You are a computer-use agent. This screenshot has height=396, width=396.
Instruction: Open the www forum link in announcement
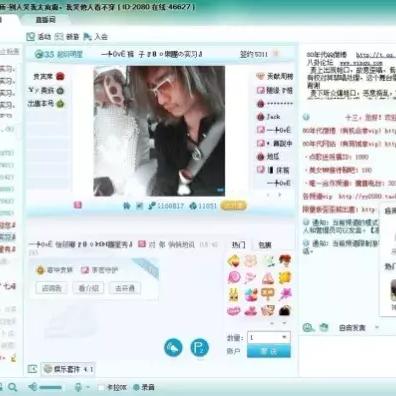click(x=361, y=63)
